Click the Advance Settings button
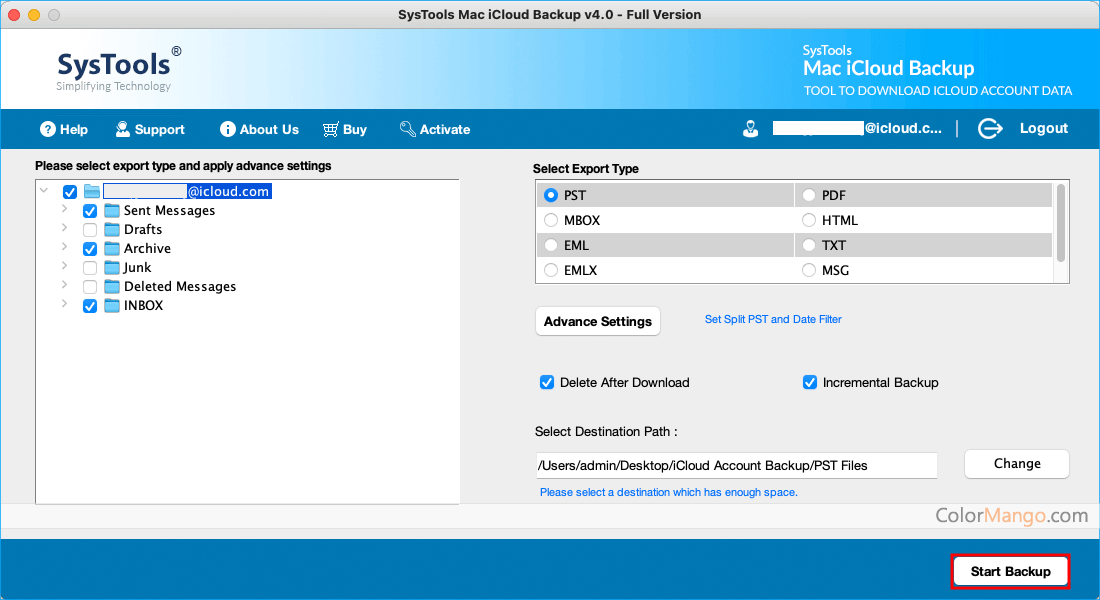 (x=598, y=321)
